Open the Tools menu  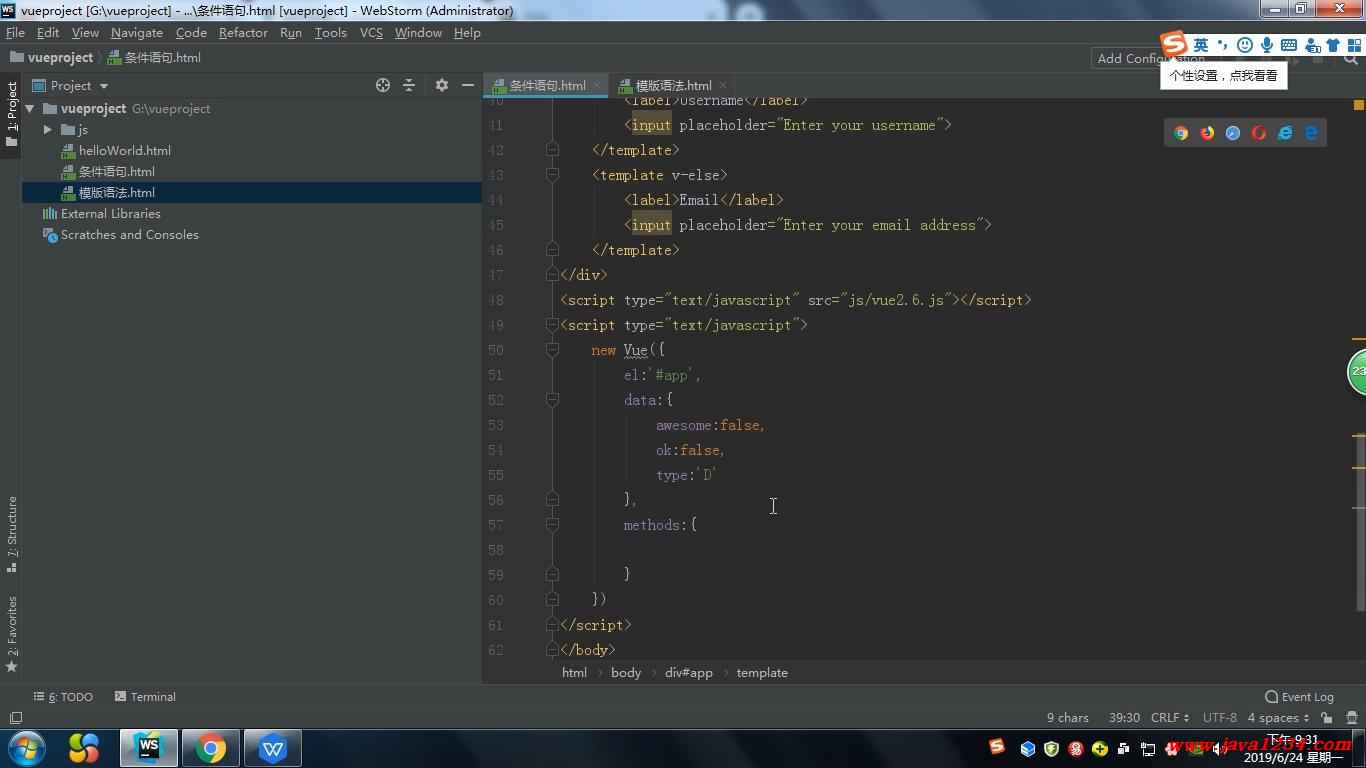pos(330,32)
